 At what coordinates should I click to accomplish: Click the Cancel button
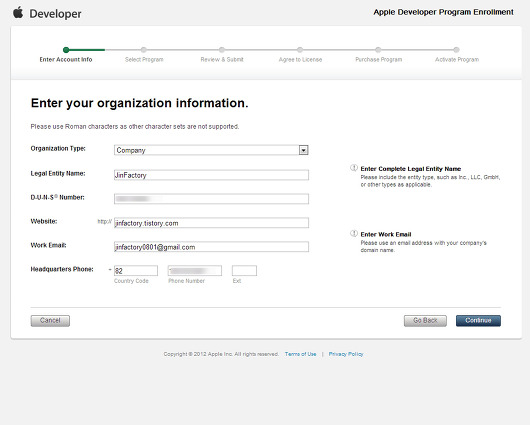(x=50, y=321)
